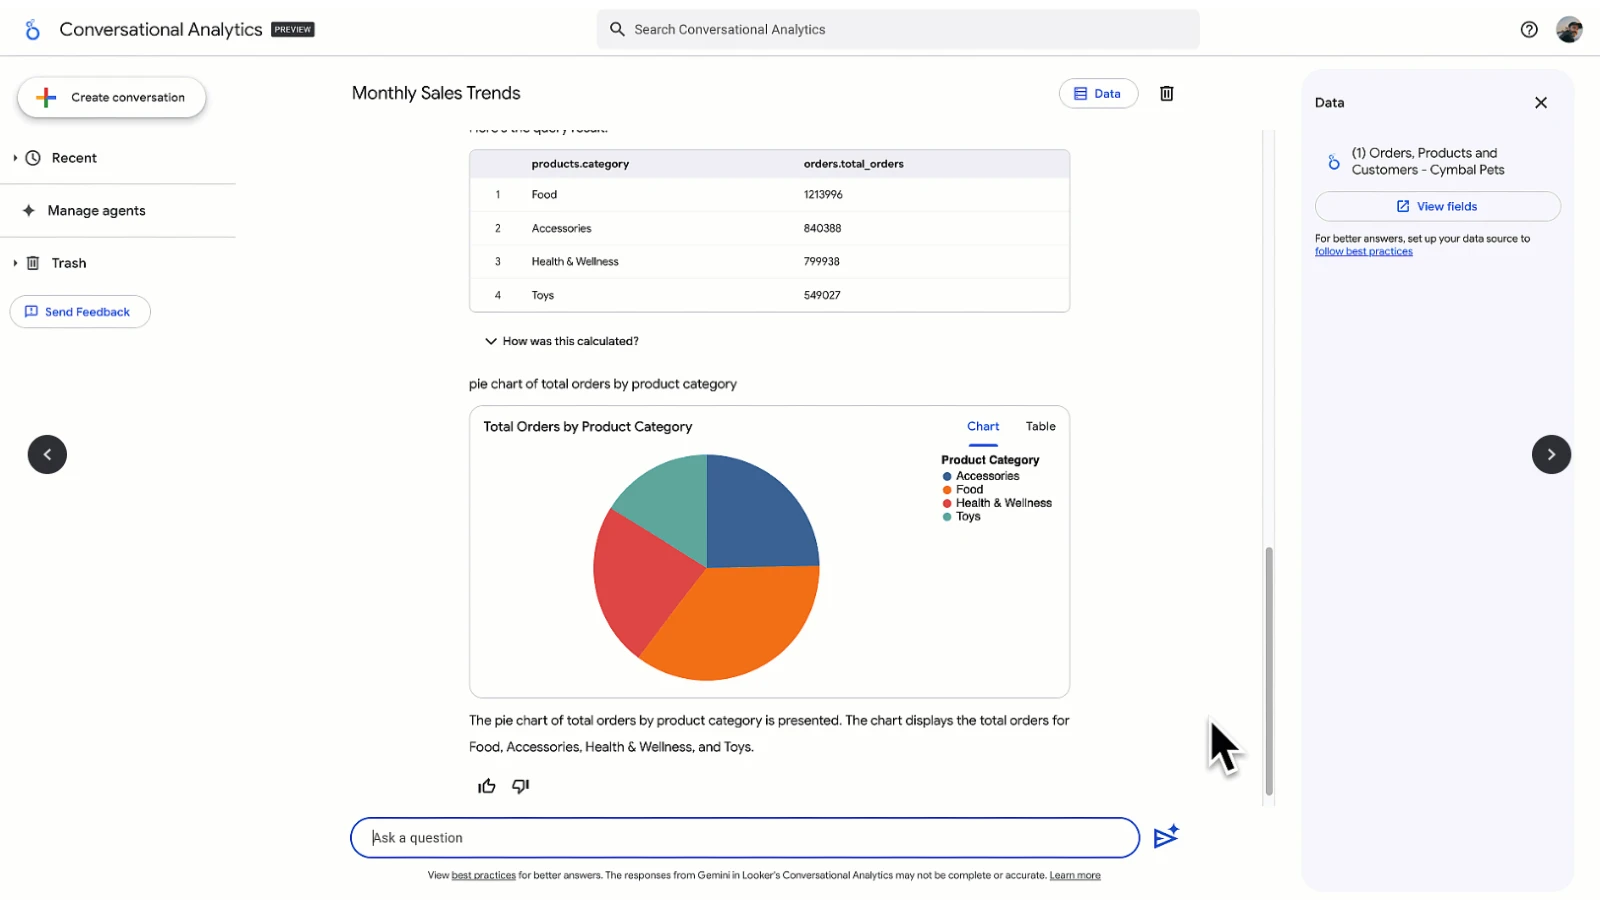Click the Looker logo icon in header
Image resolution: width=1600 pixels, height=900 pixels.
pyautogui.click(x=33, y=30)
